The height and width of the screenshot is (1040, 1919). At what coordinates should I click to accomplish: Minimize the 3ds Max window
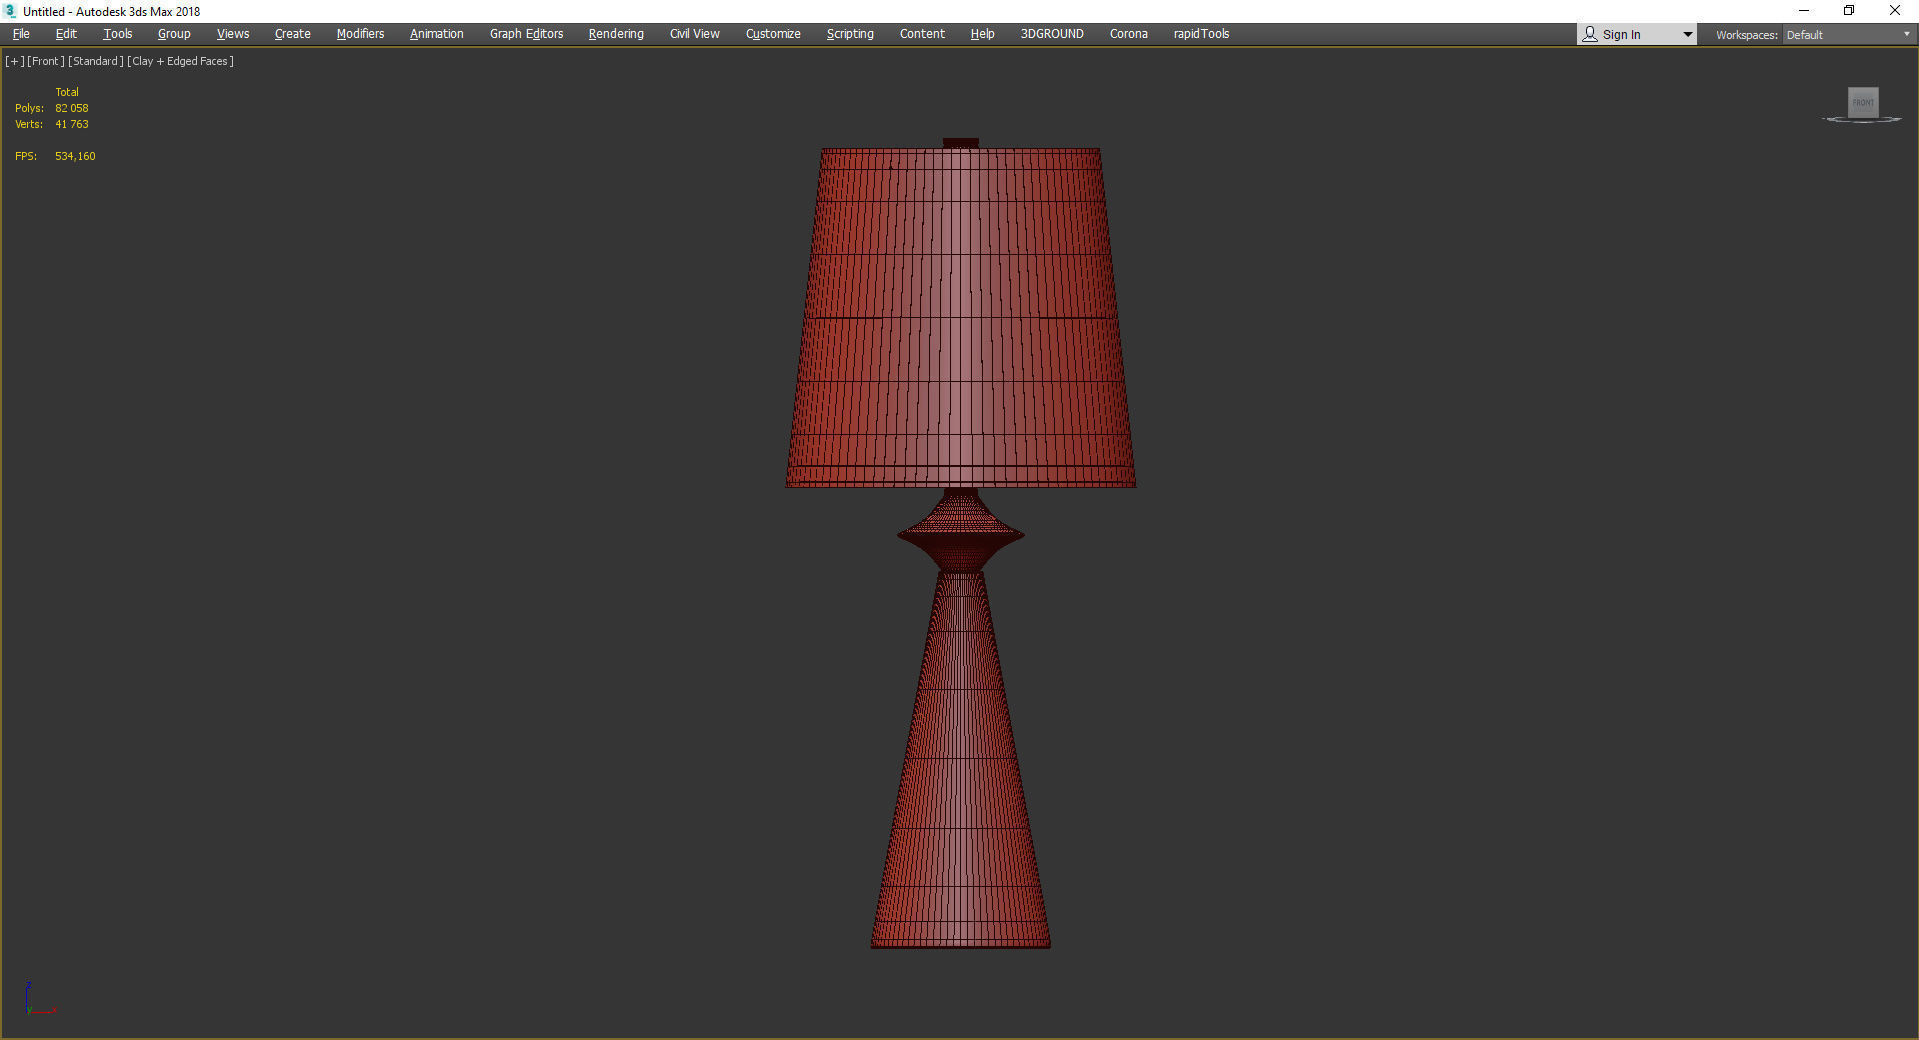point(1804,11)
